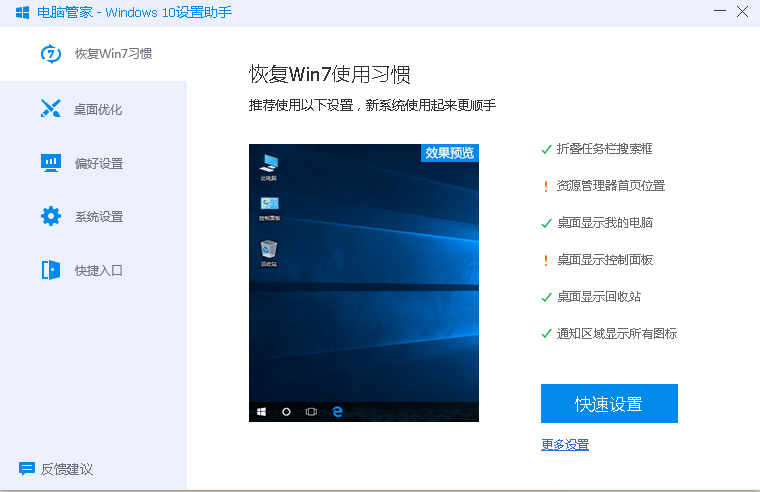Viewport: 760px width, 492px height.
Task: Click the 通知区域显示所有图标 label
Action: pyautogui.click(x=617, y=333)
